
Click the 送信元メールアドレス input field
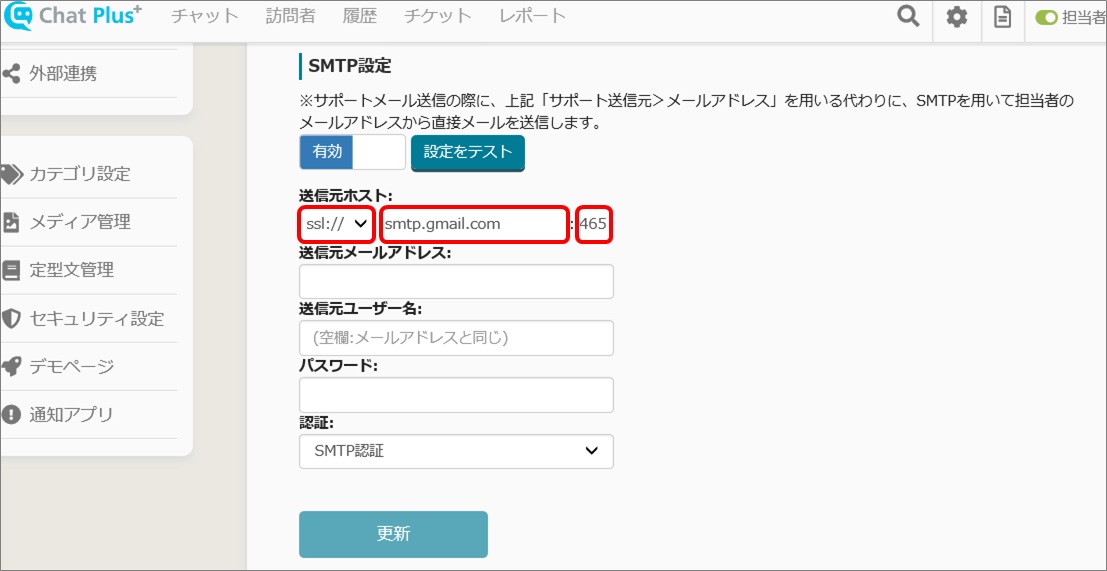pyautogui.click(x=456, y=282)
